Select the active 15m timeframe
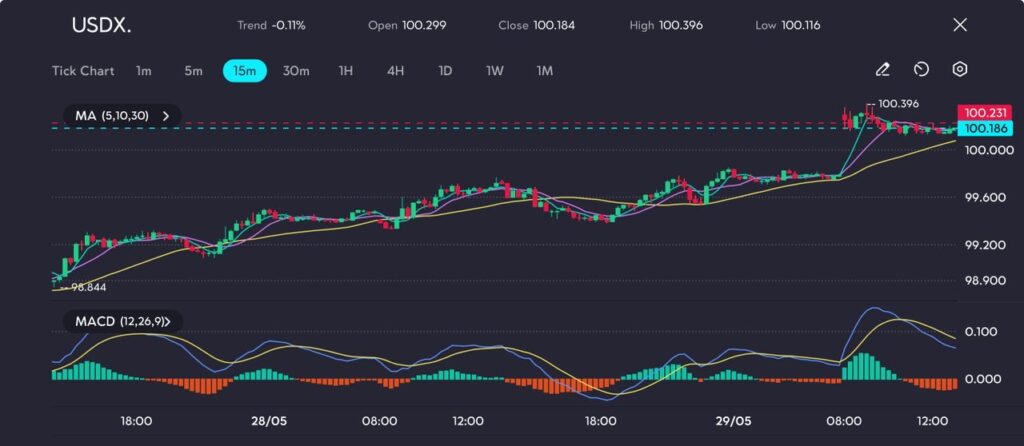Viewport: 1024px width, 446px height. tap(244, 71)
